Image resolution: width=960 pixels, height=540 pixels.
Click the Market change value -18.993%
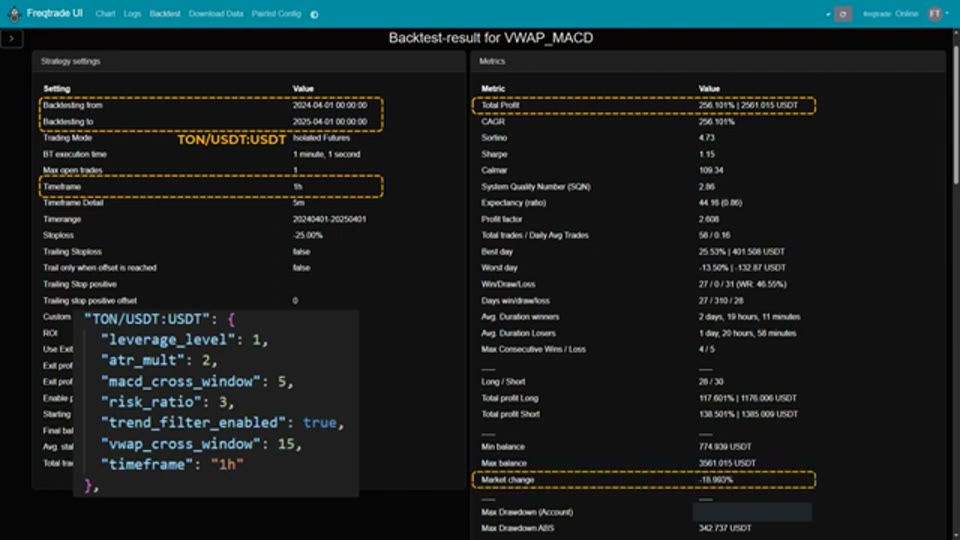point(716,480)
